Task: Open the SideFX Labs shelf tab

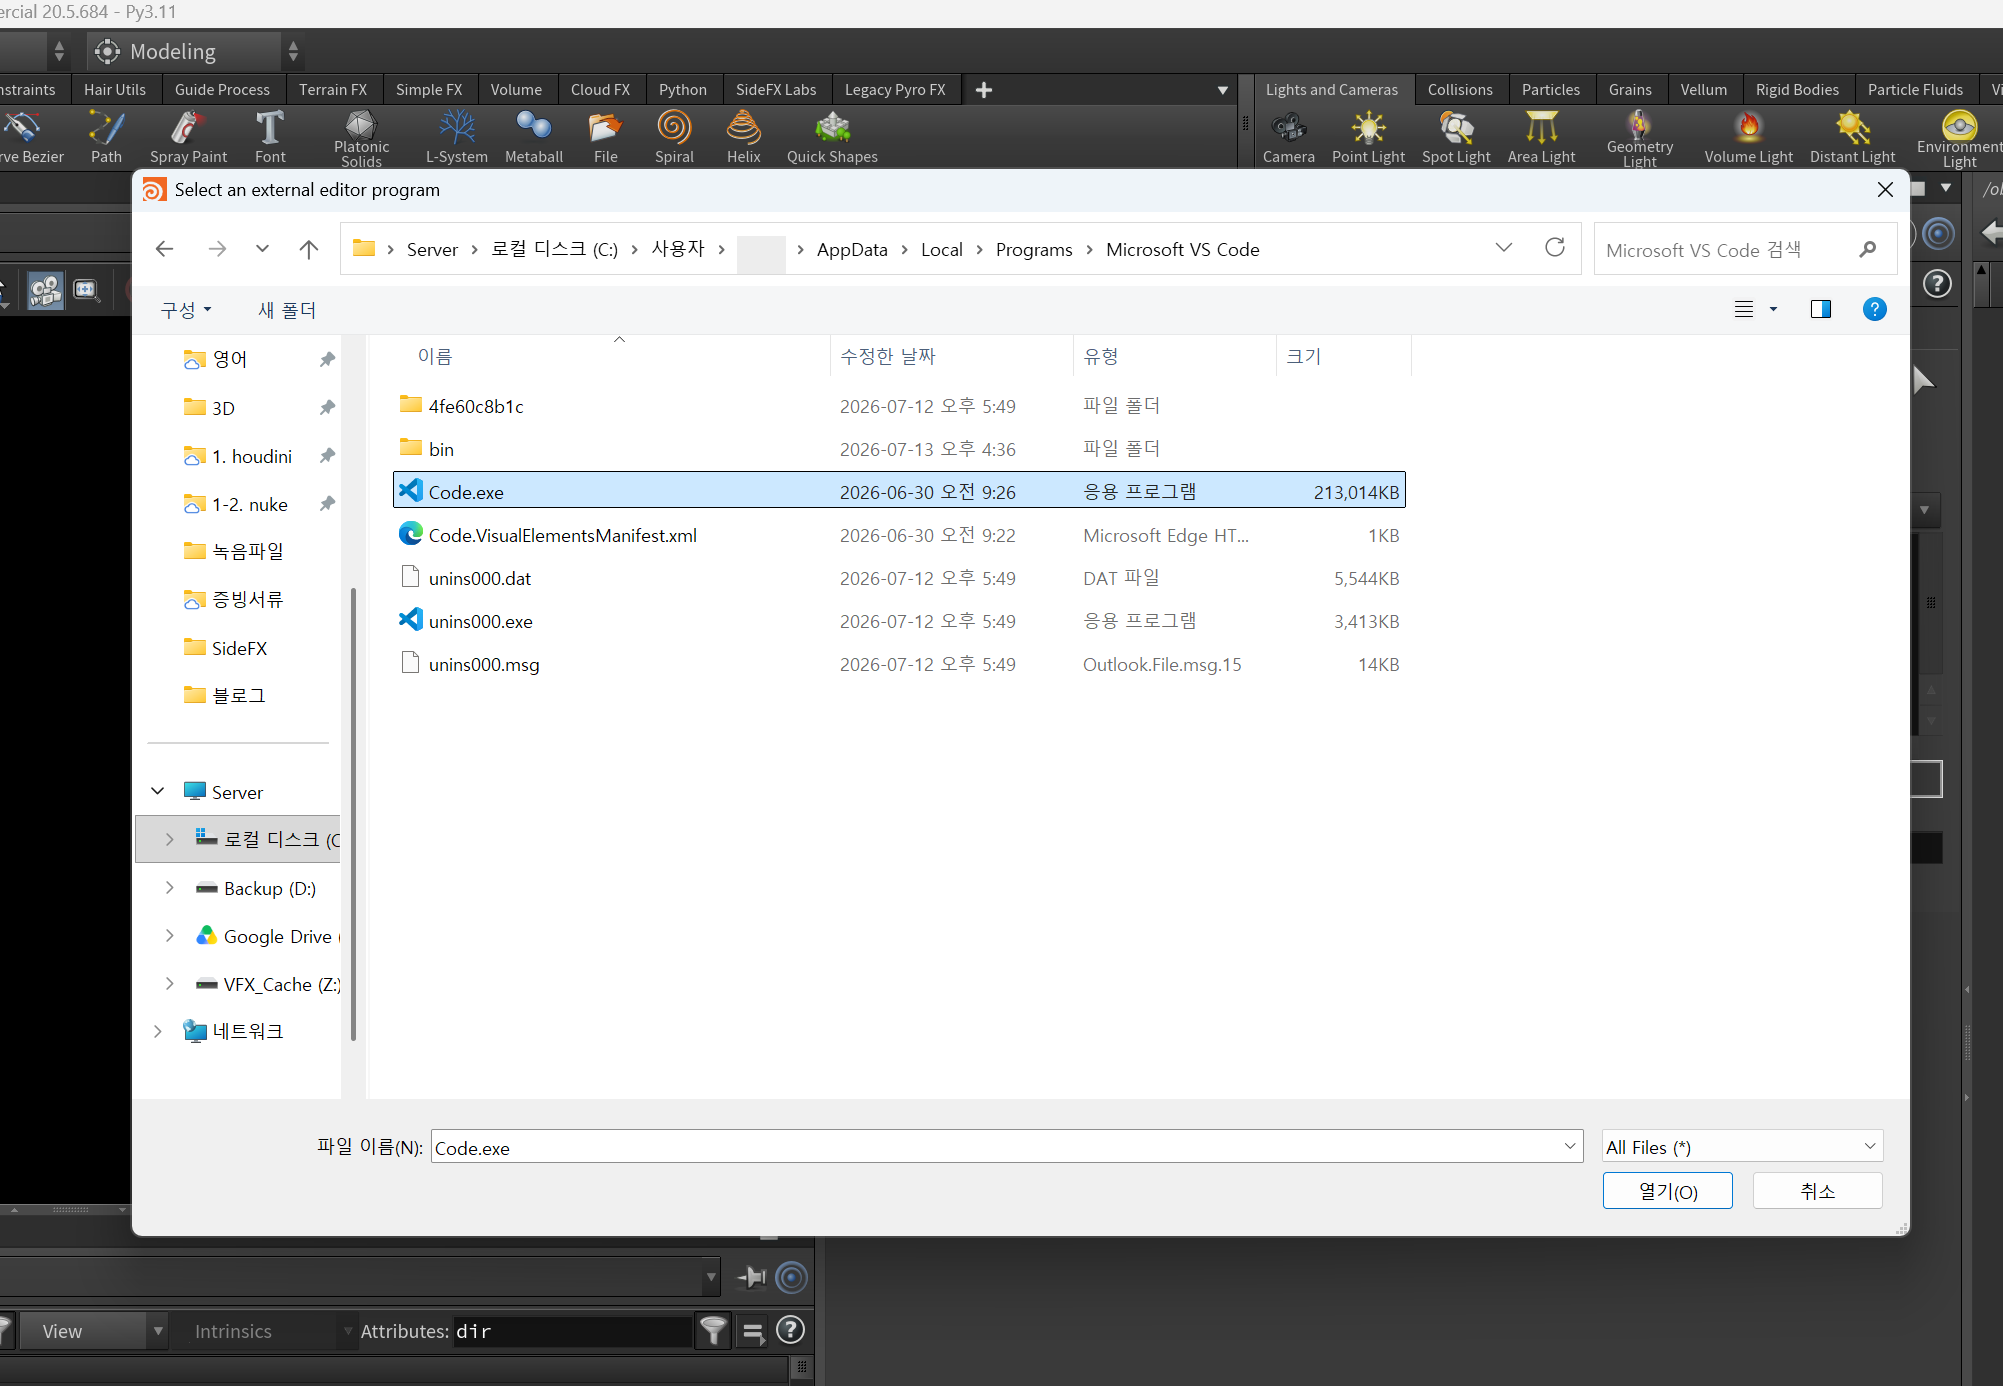Action: click(775, 89)
